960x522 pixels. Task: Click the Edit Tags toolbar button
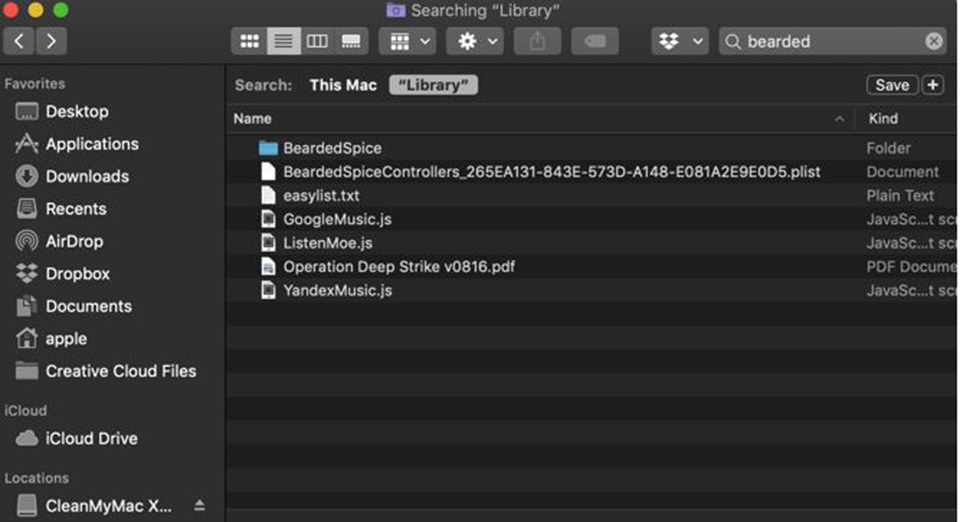594,42
